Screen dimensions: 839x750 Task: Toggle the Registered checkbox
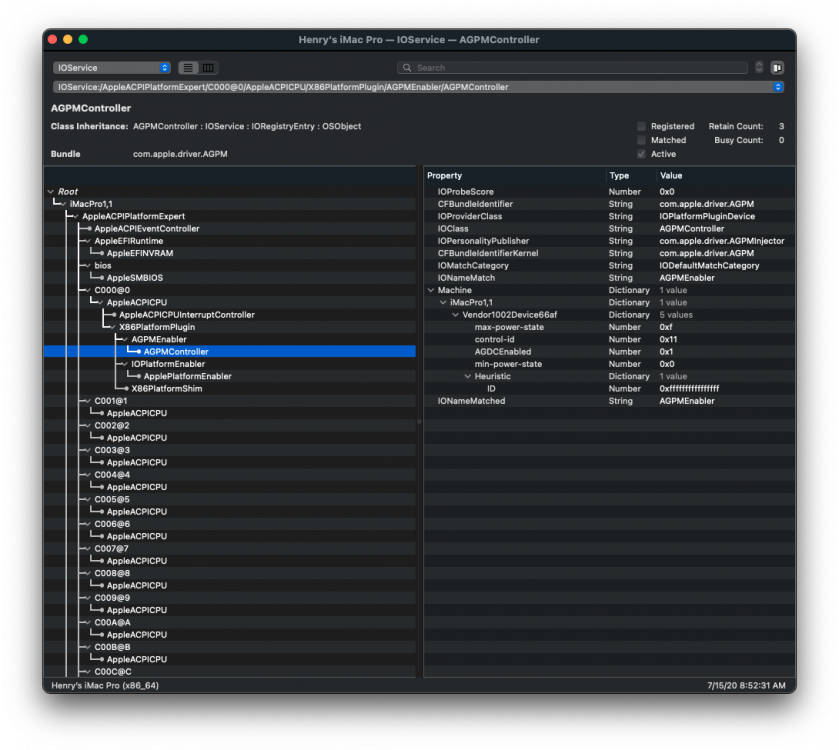[x=641, y=126]
